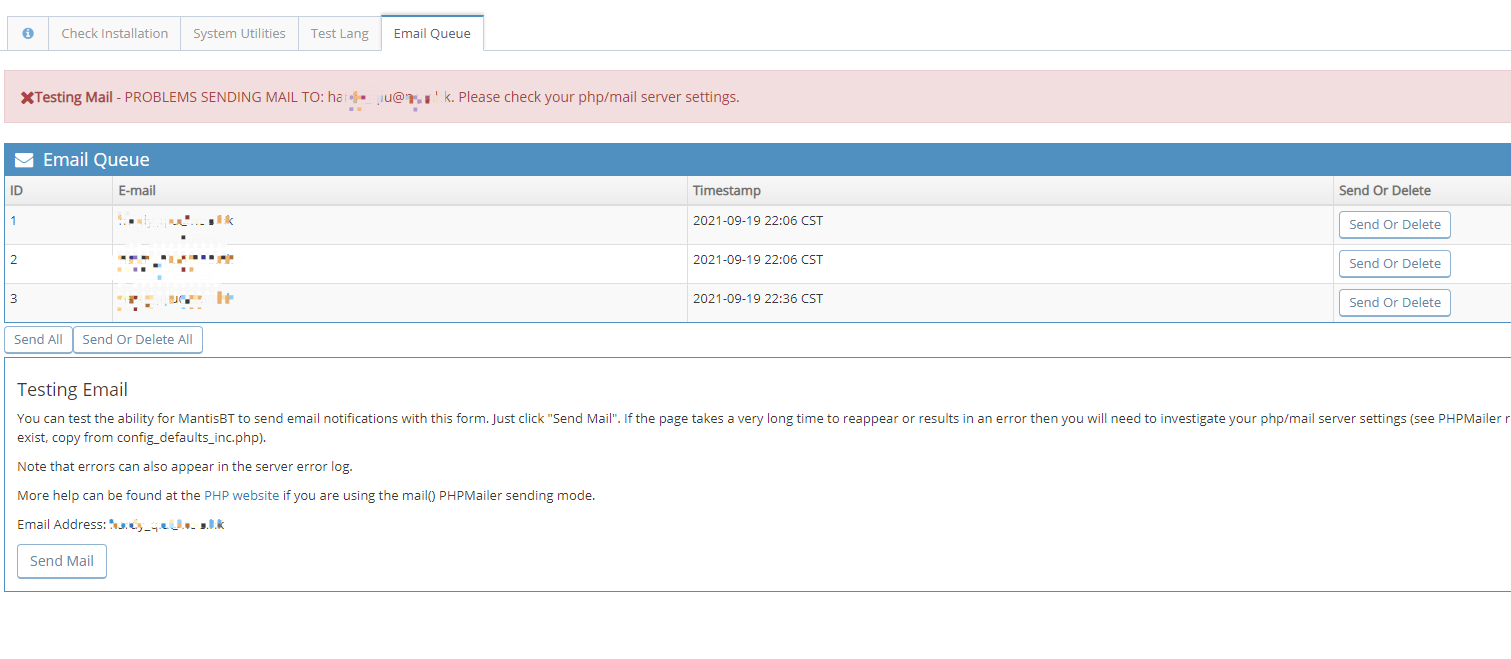Screen dimensions: 1511x659
Task: Click the red X error icon
Action: pos(27,97)
